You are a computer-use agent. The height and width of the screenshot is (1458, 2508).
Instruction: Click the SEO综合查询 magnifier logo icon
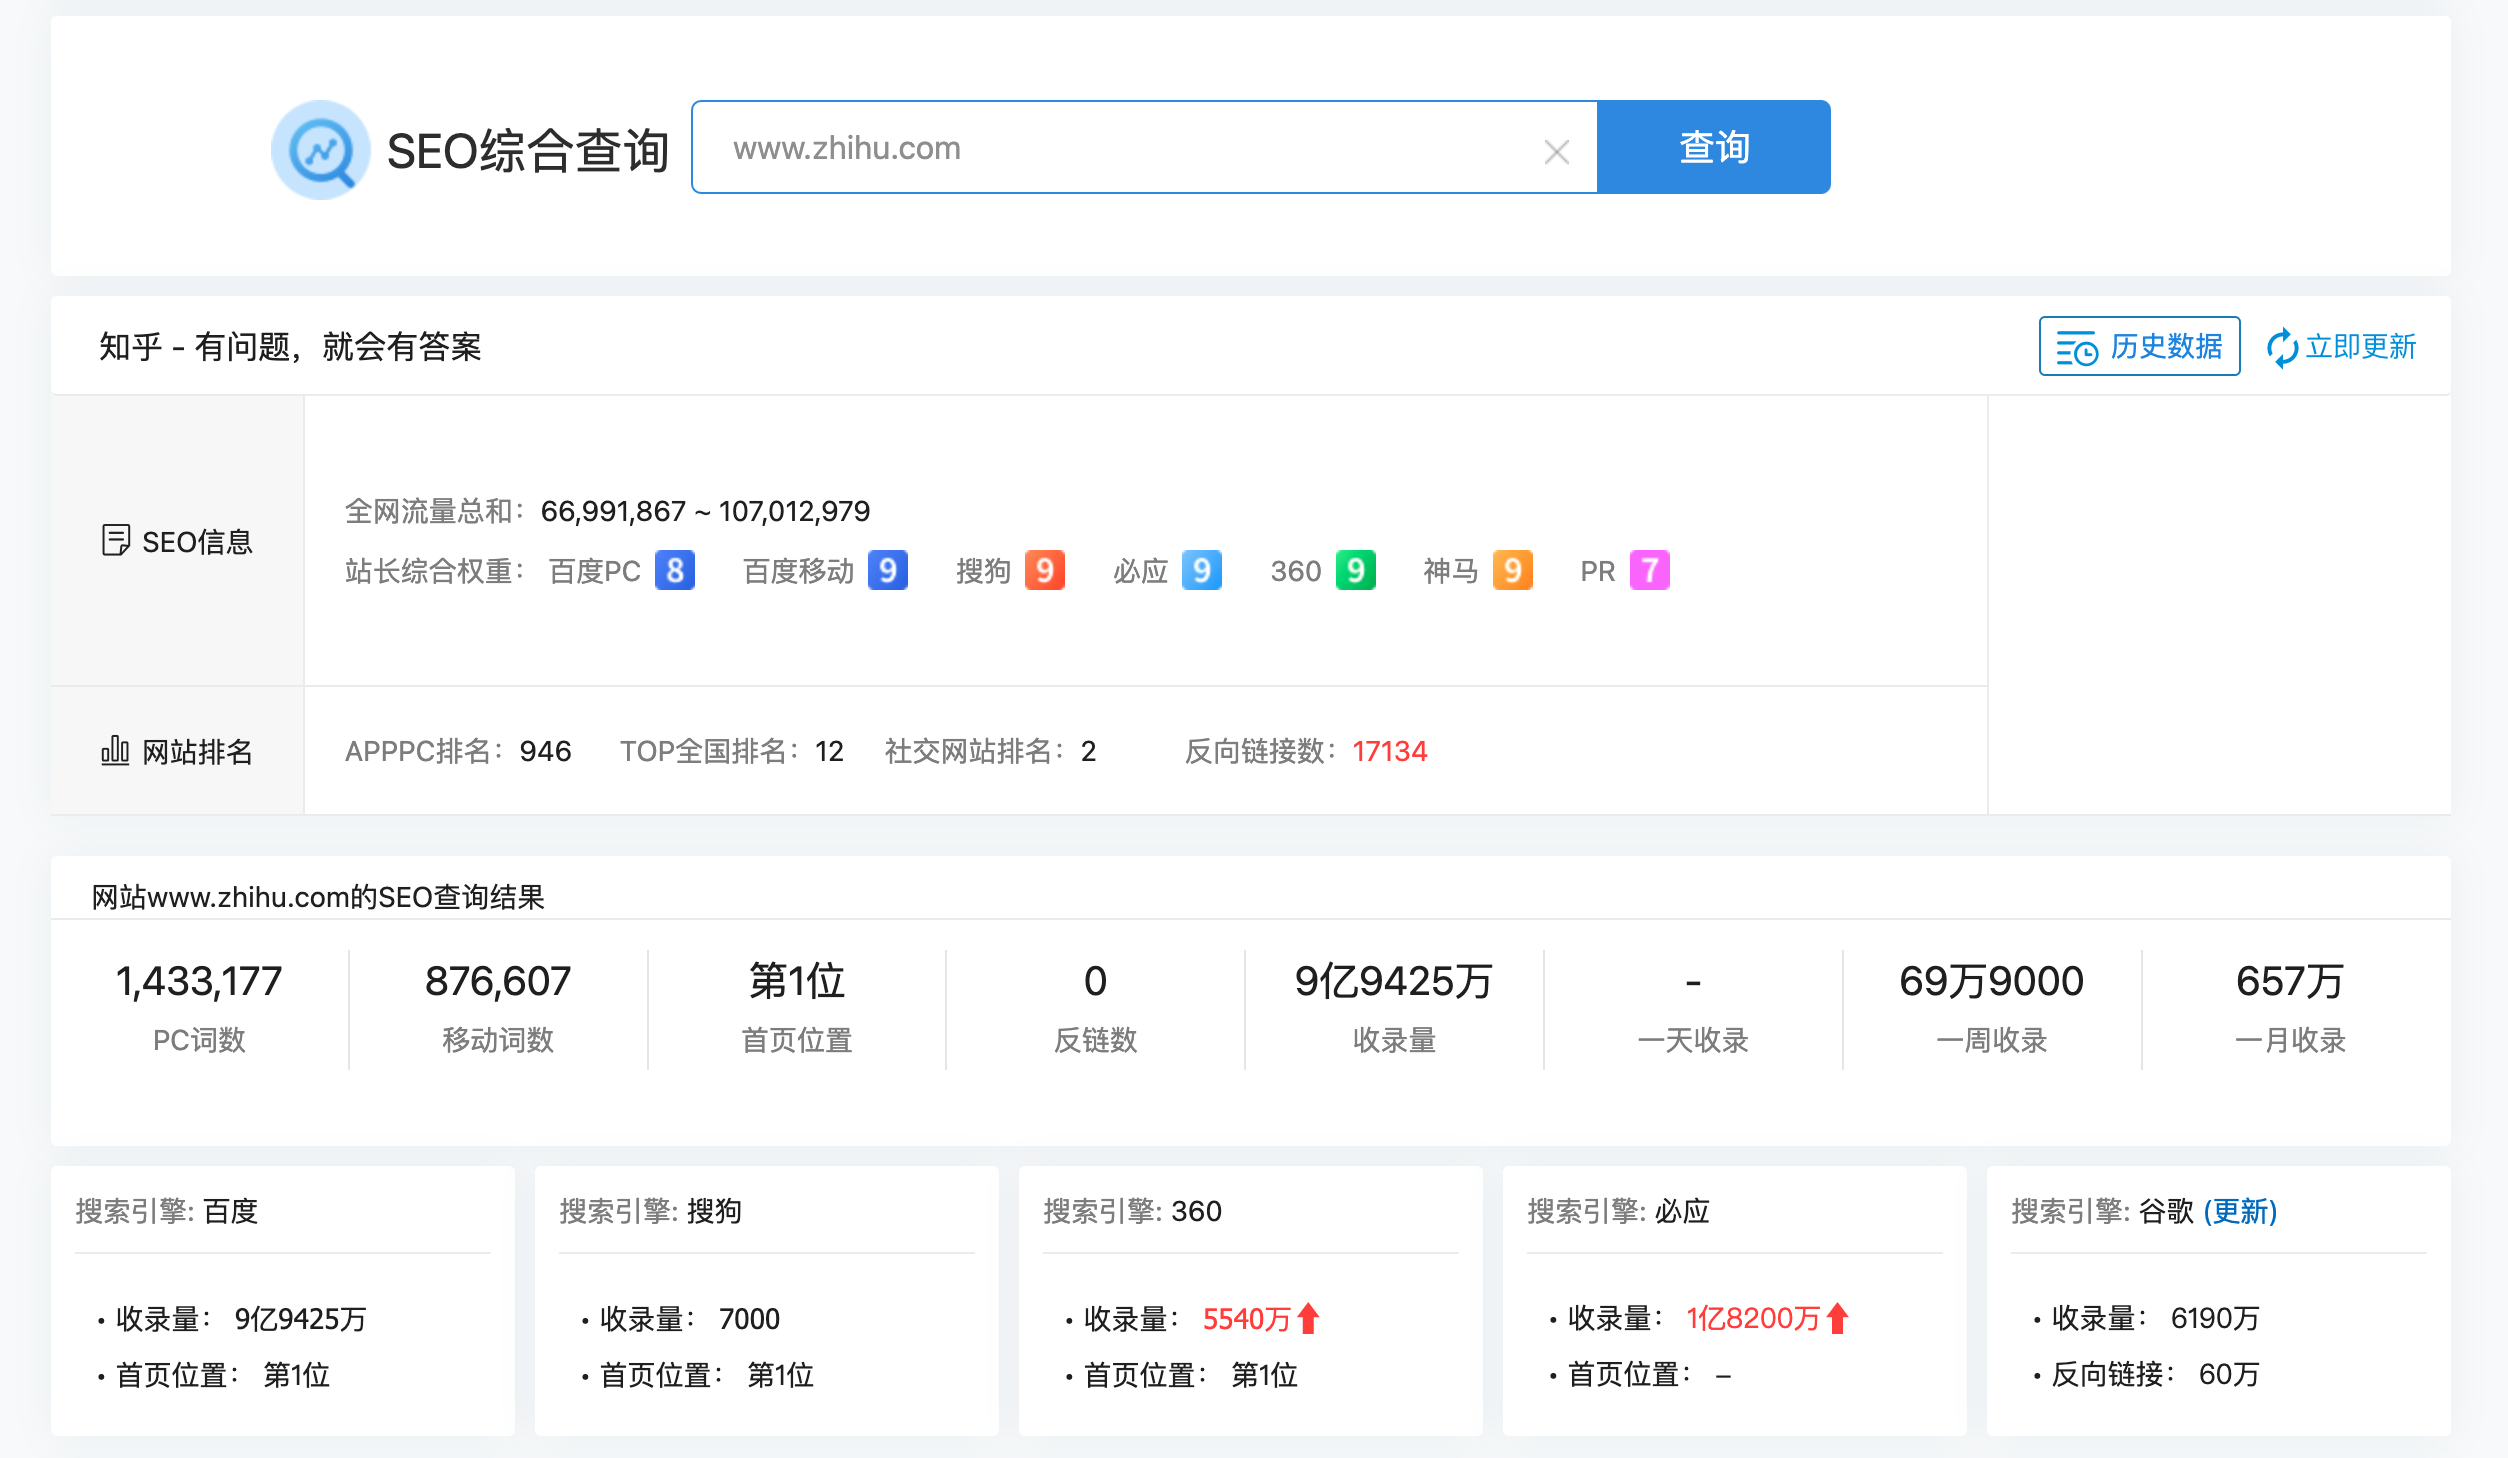pos(321,150)
